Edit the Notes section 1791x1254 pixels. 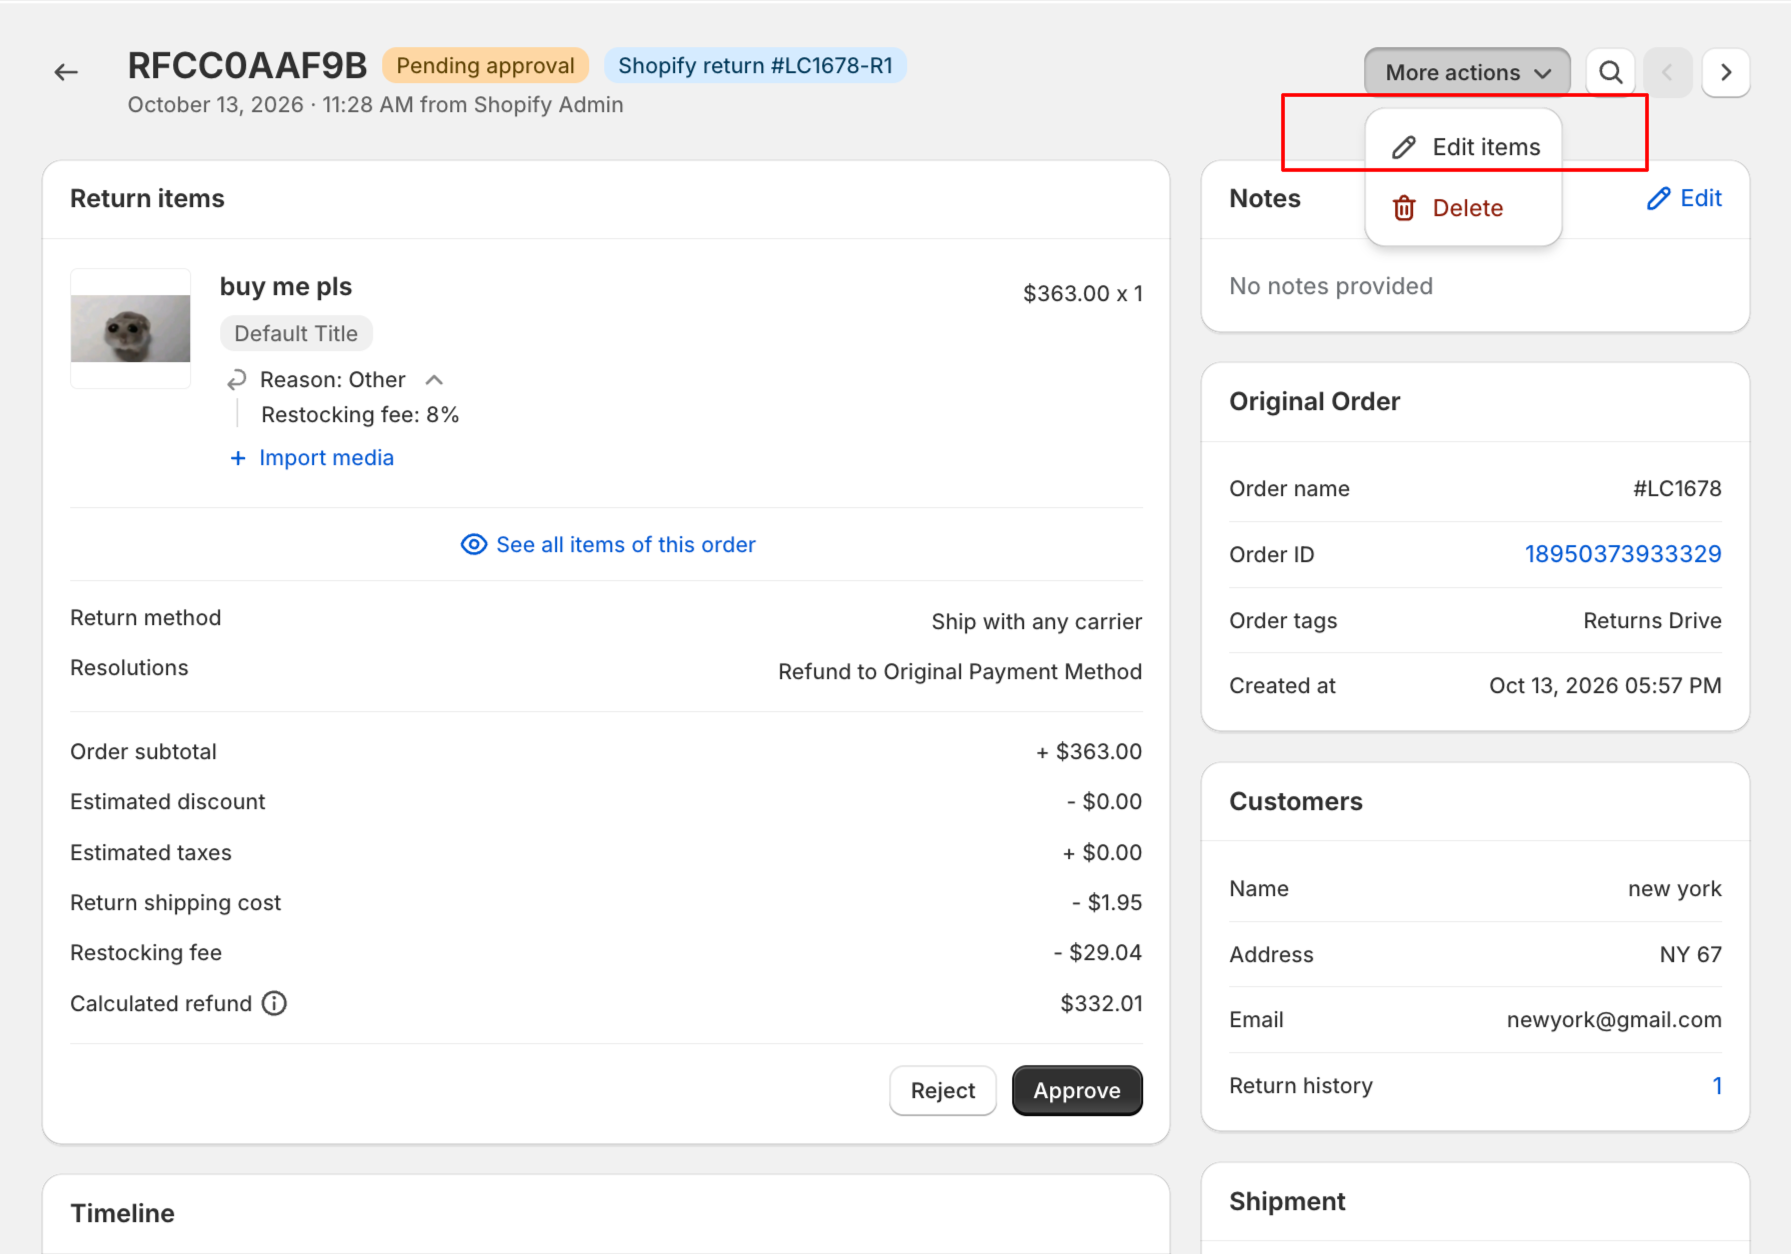[x=1685, y=198]
